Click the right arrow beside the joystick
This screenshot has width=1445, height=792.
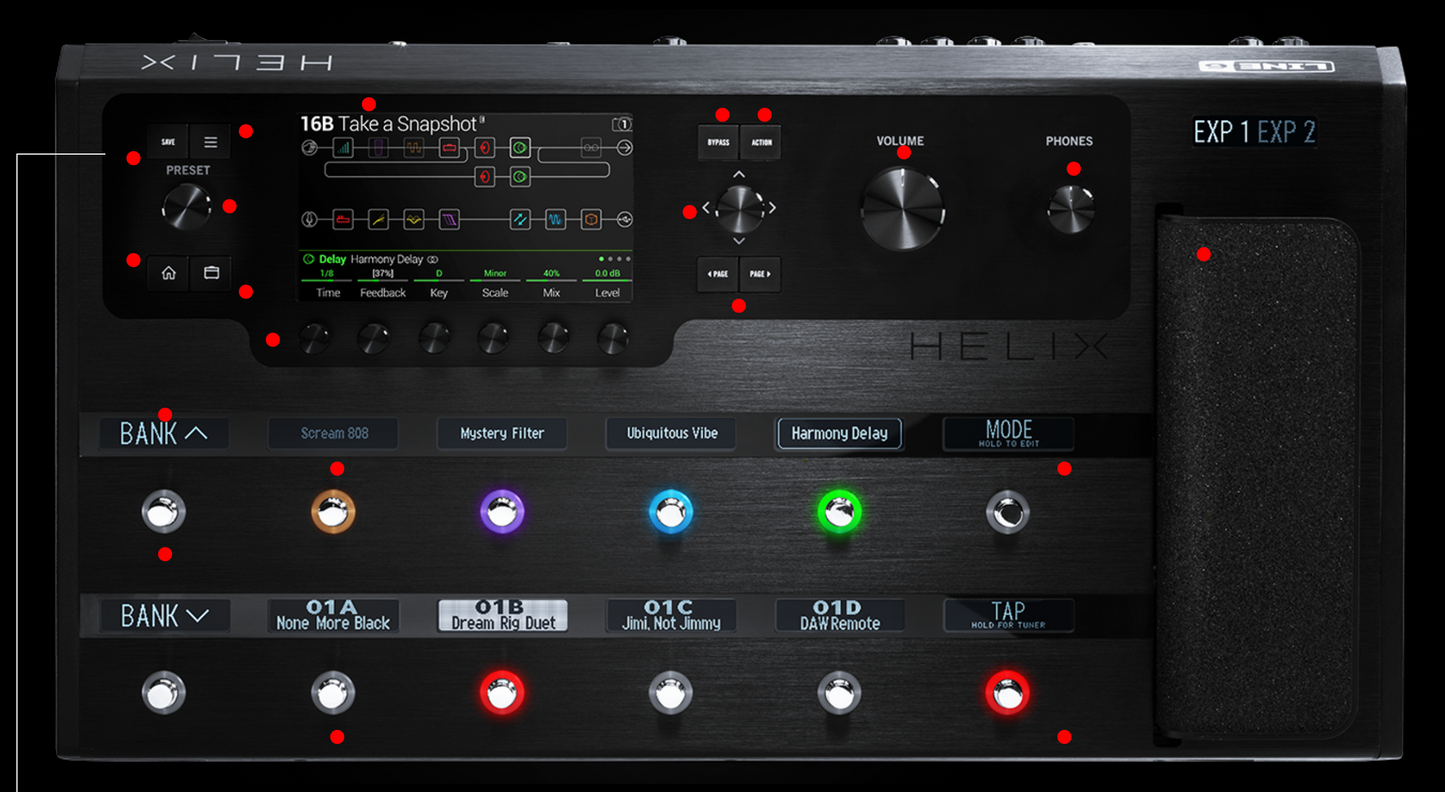coord(771,208)
